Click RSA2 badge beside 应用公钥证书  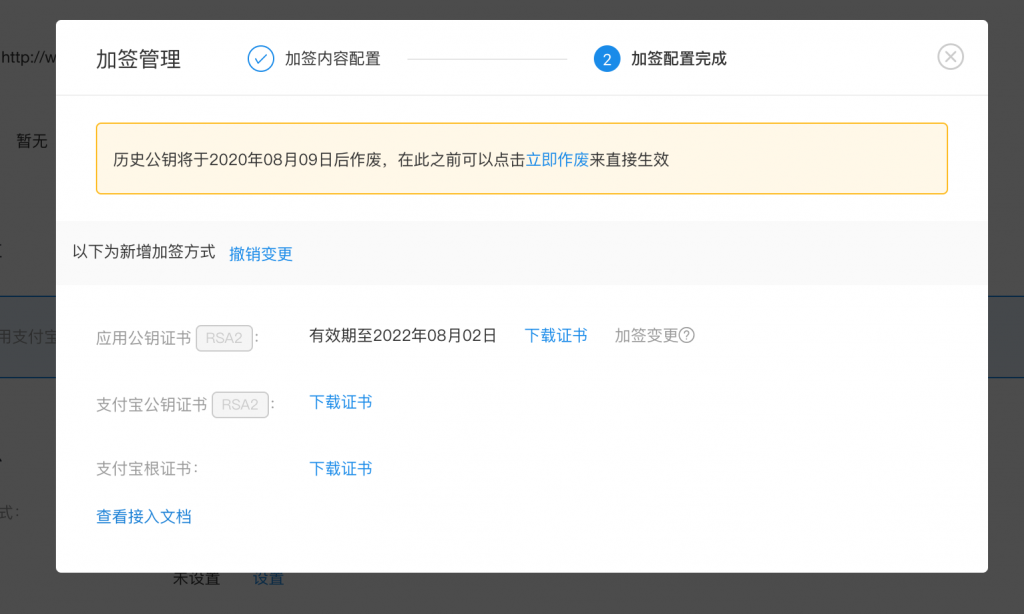pos(224,338)
